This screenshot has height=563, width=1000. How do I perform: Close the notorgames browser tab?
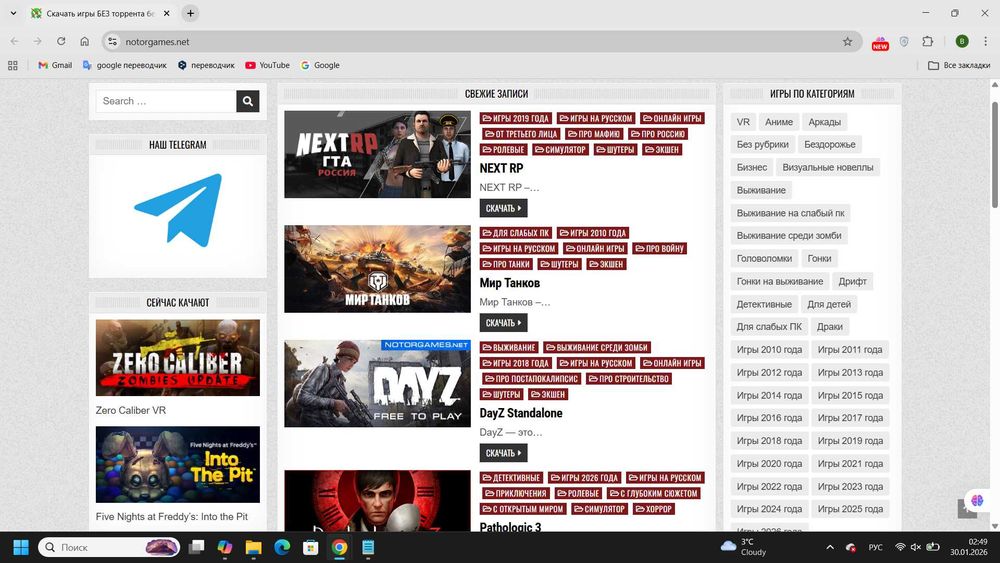[167, 13]
